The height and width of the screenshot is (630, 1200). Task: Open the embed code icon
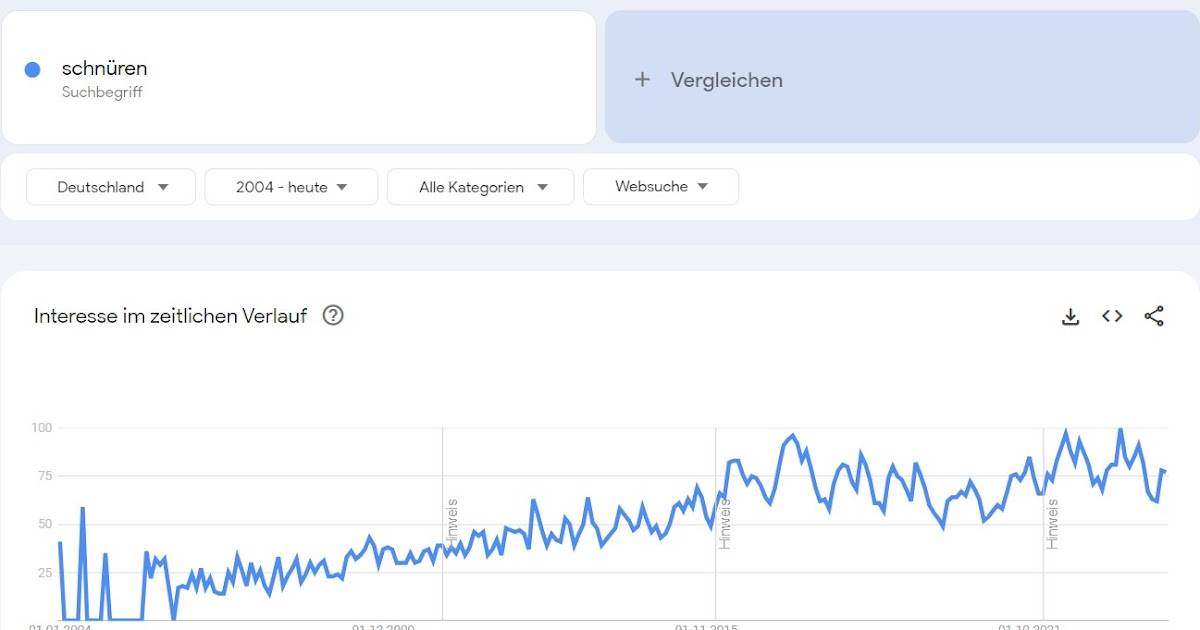[x=1112, y=316]
